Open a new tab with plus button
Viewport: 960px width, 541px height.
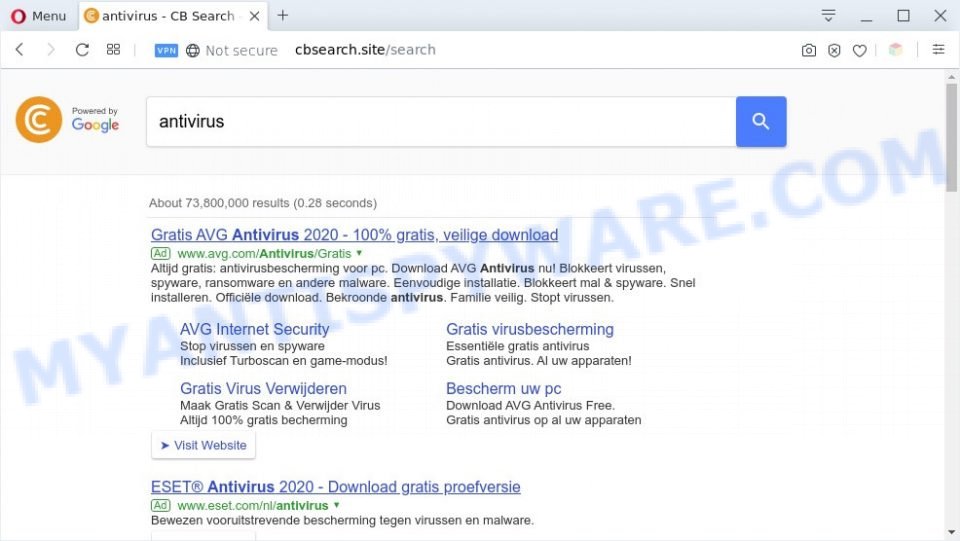pyautogui.click(x=282, y=15)
